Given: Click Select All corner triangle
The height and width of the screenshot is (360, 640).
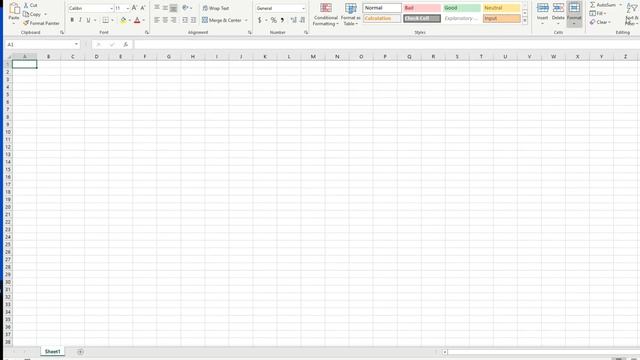Looking at the screenshot, I should point(8,57).
